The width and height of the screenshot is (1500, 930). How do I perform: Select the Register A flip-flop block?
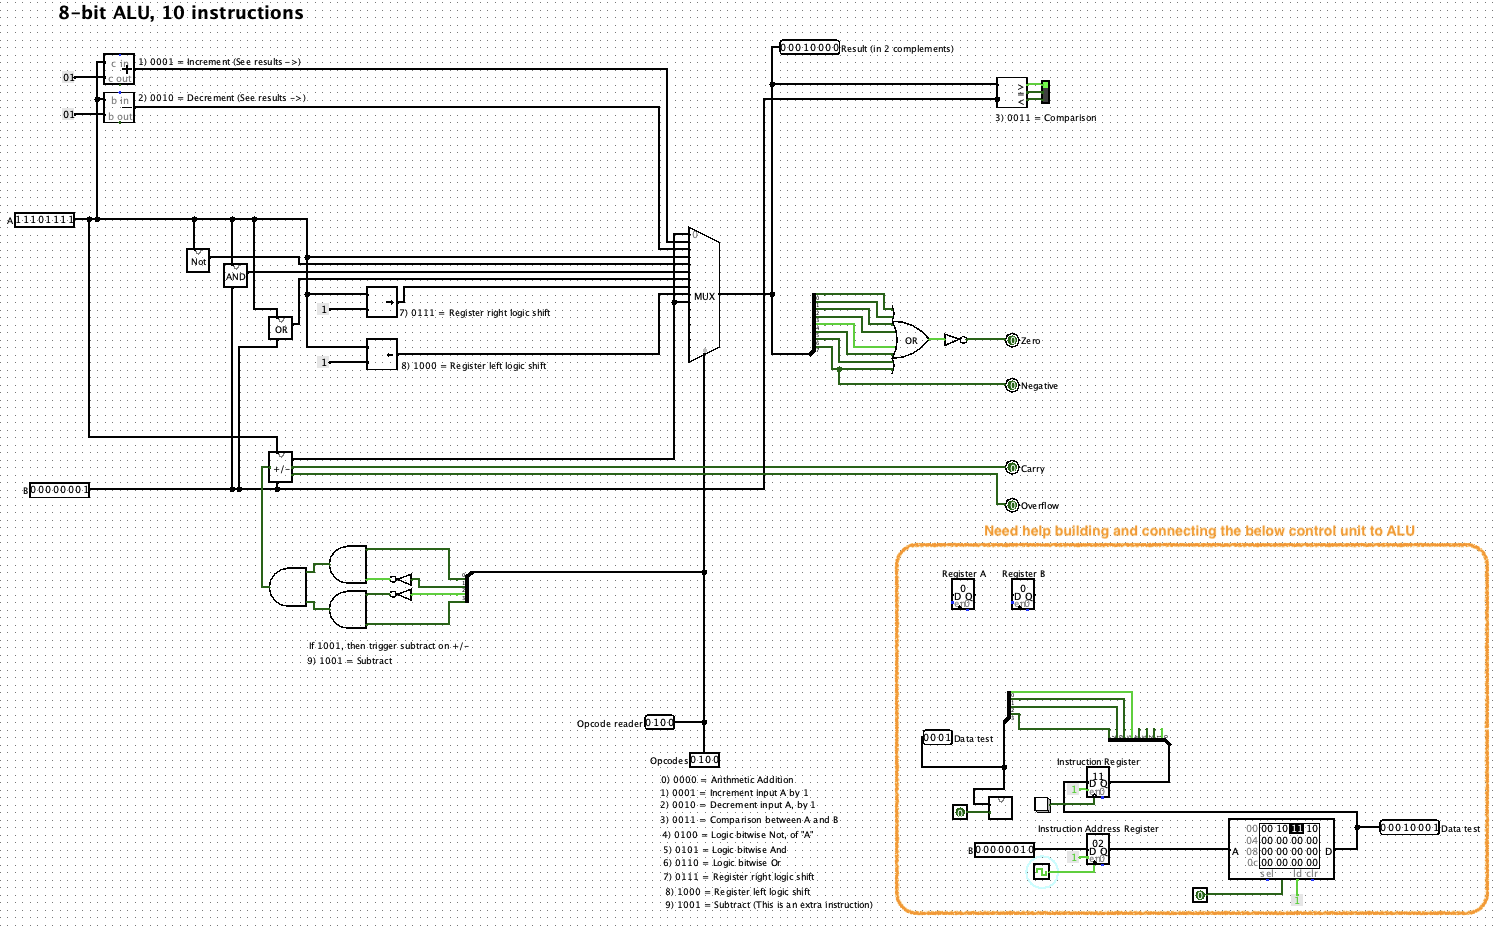pos(962,594)
